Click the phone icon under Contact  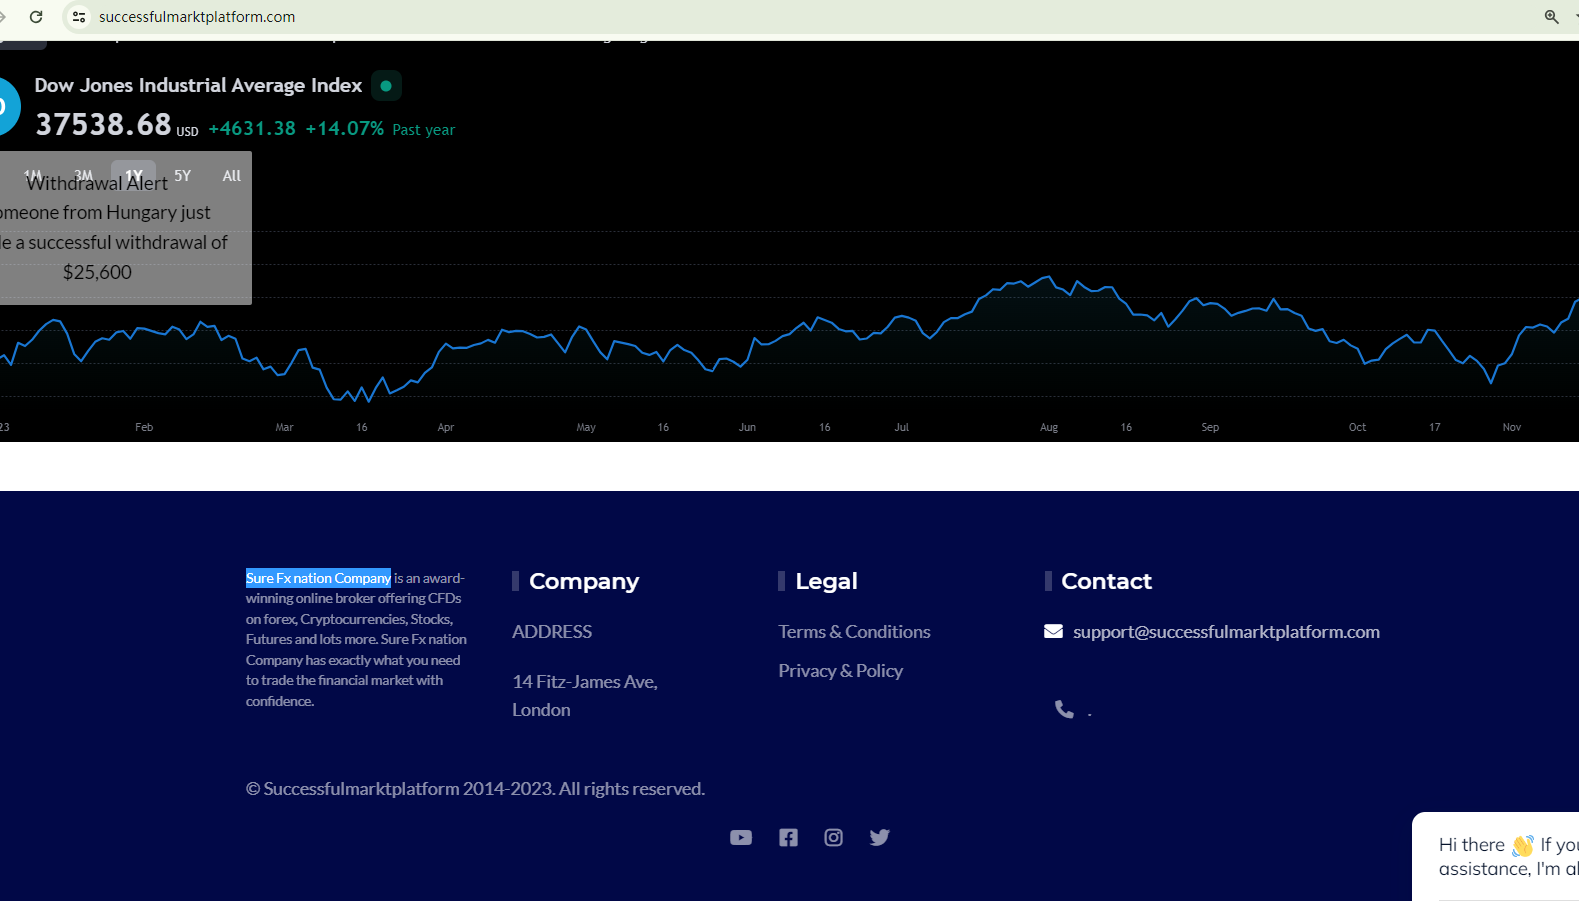tap(1064, 709)
